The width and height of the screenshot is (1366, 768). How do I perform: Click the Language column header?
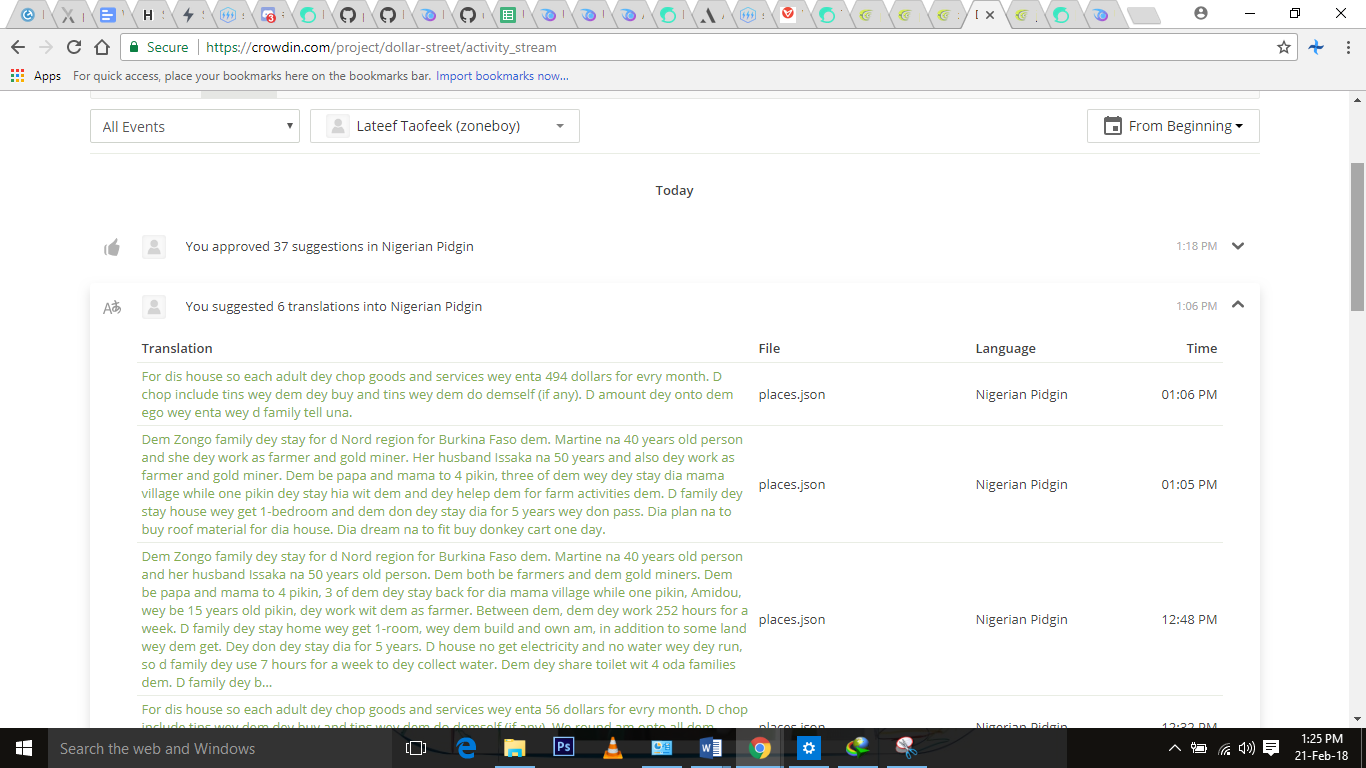tap(1005, 349)
